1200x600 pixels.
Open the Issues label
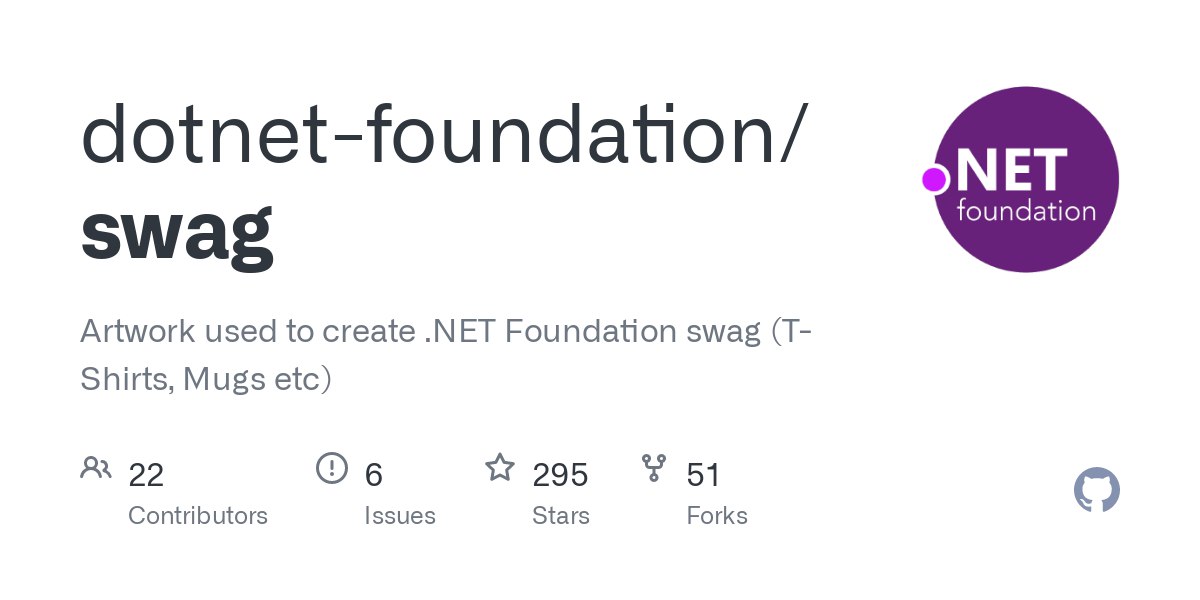pos(400,516)
